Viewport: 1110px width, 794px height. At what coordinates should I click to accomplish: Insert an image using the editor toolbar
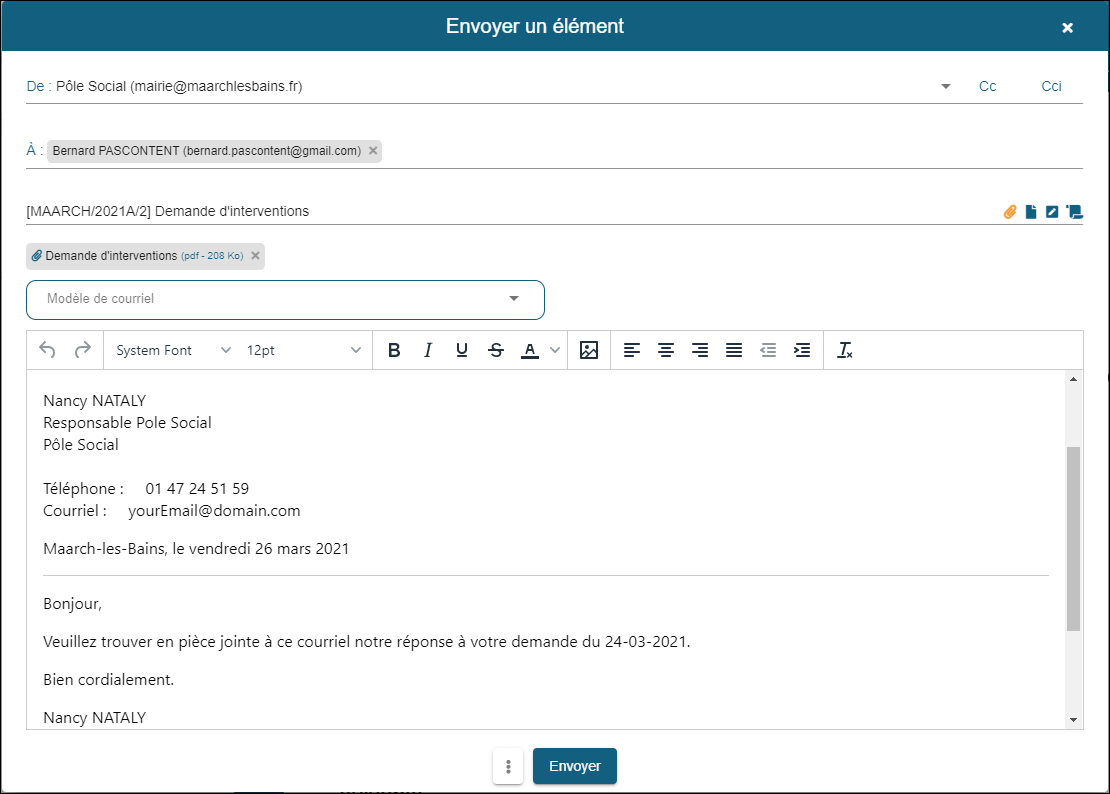click(x=589, y=350)
